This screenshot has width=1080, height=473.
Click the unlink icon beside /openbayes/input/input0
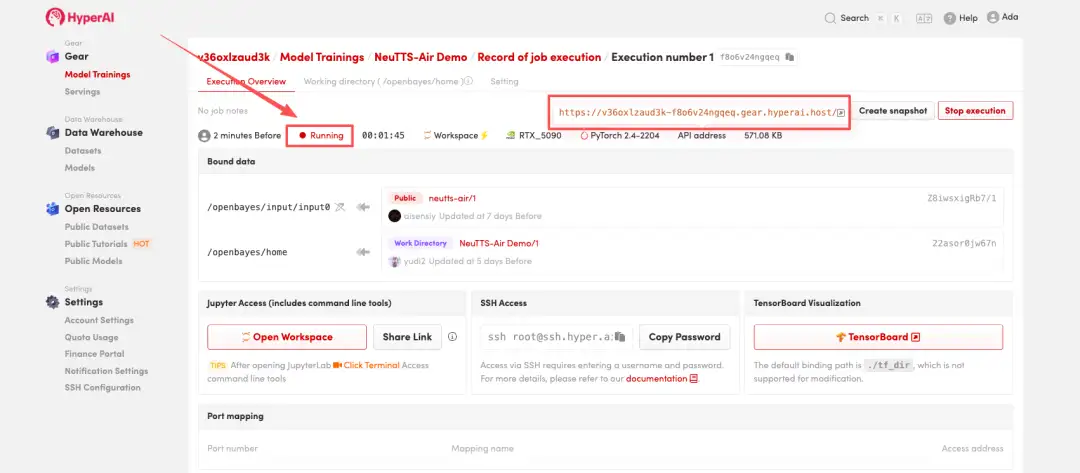(340, 207)
